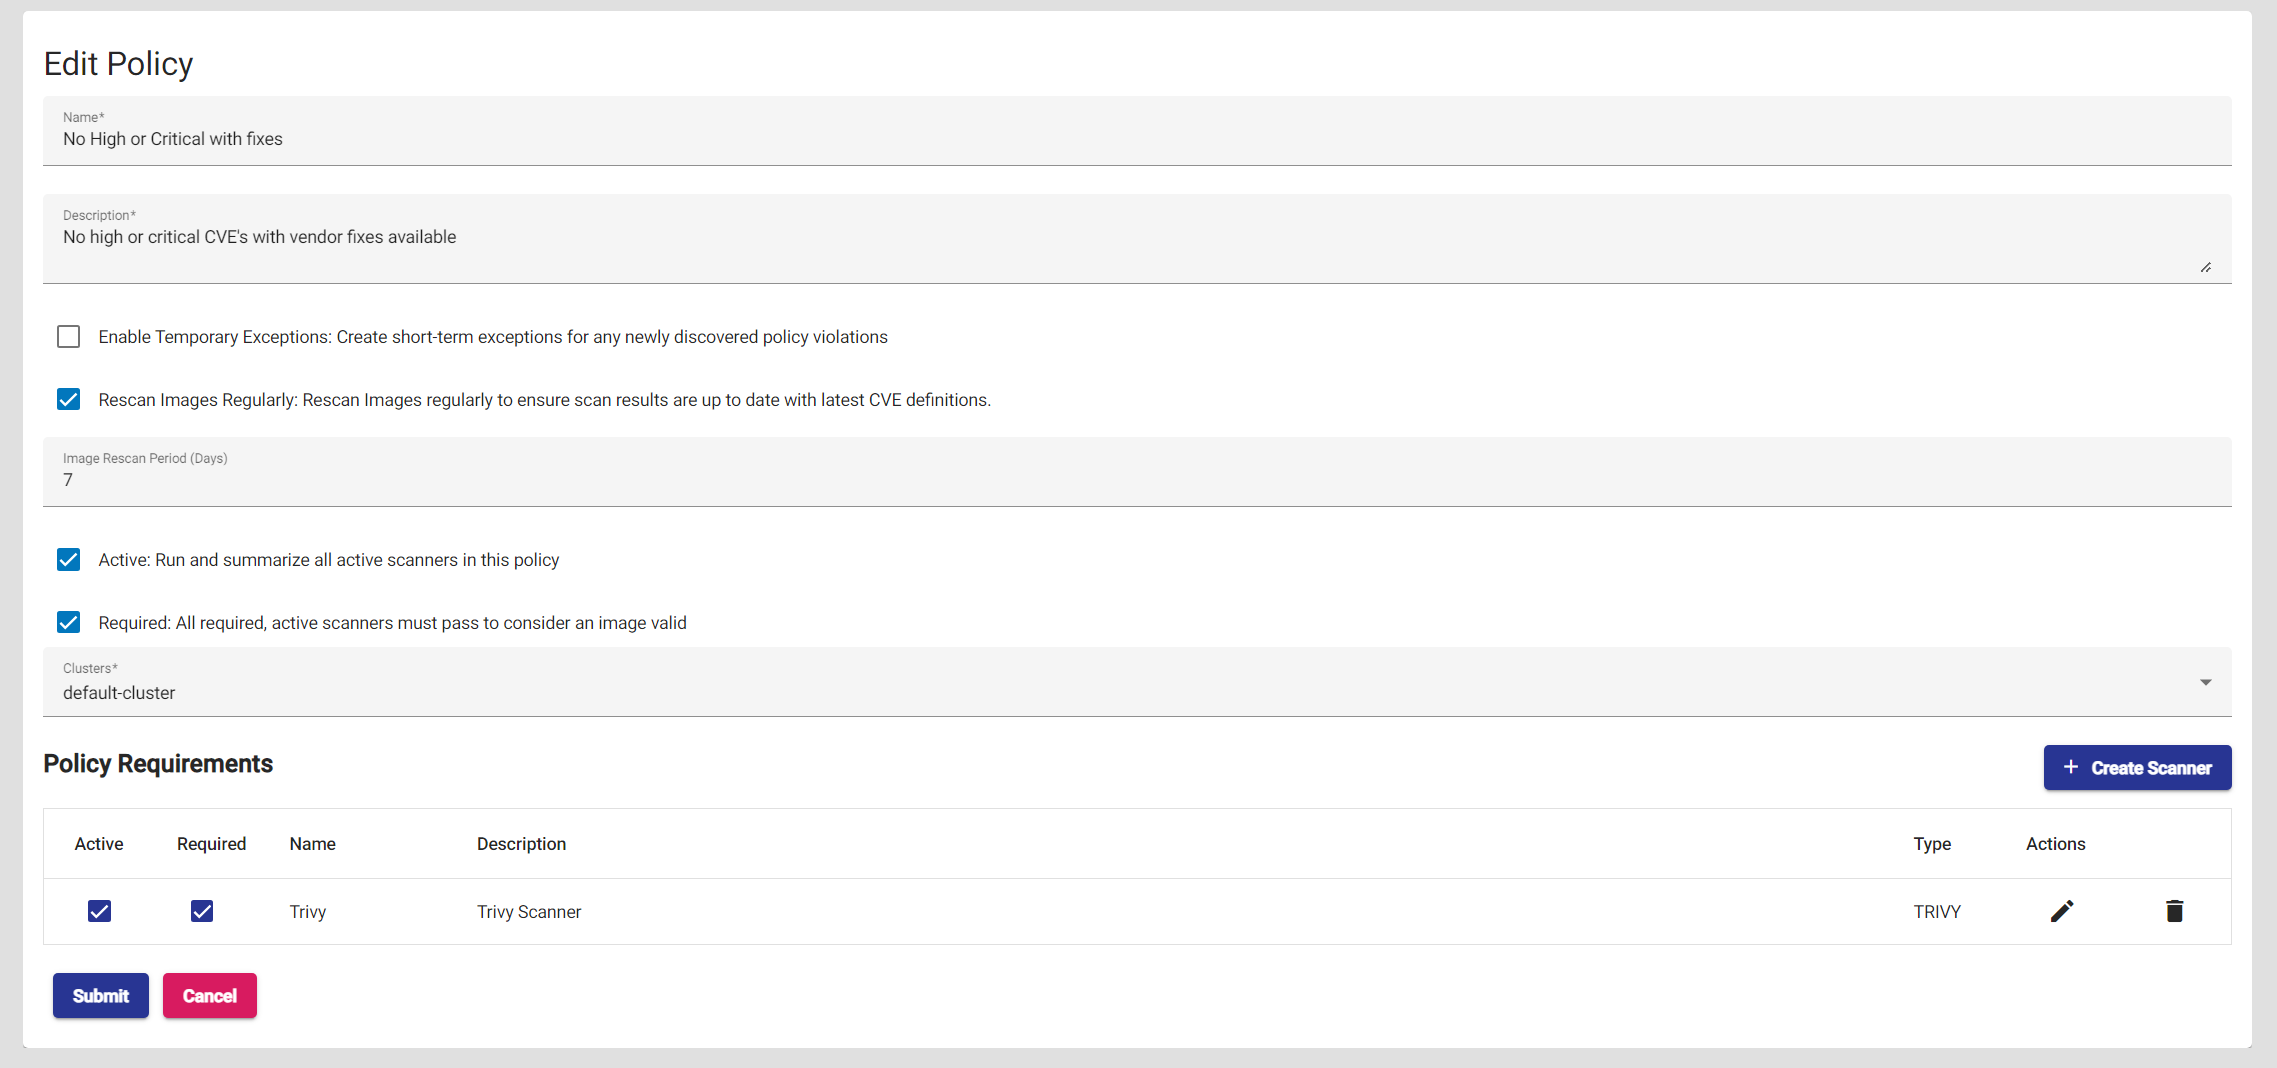Screen dimensions: 2277x1068
Task: Toggle the policy Active checkbox
Action: point(69,560)
